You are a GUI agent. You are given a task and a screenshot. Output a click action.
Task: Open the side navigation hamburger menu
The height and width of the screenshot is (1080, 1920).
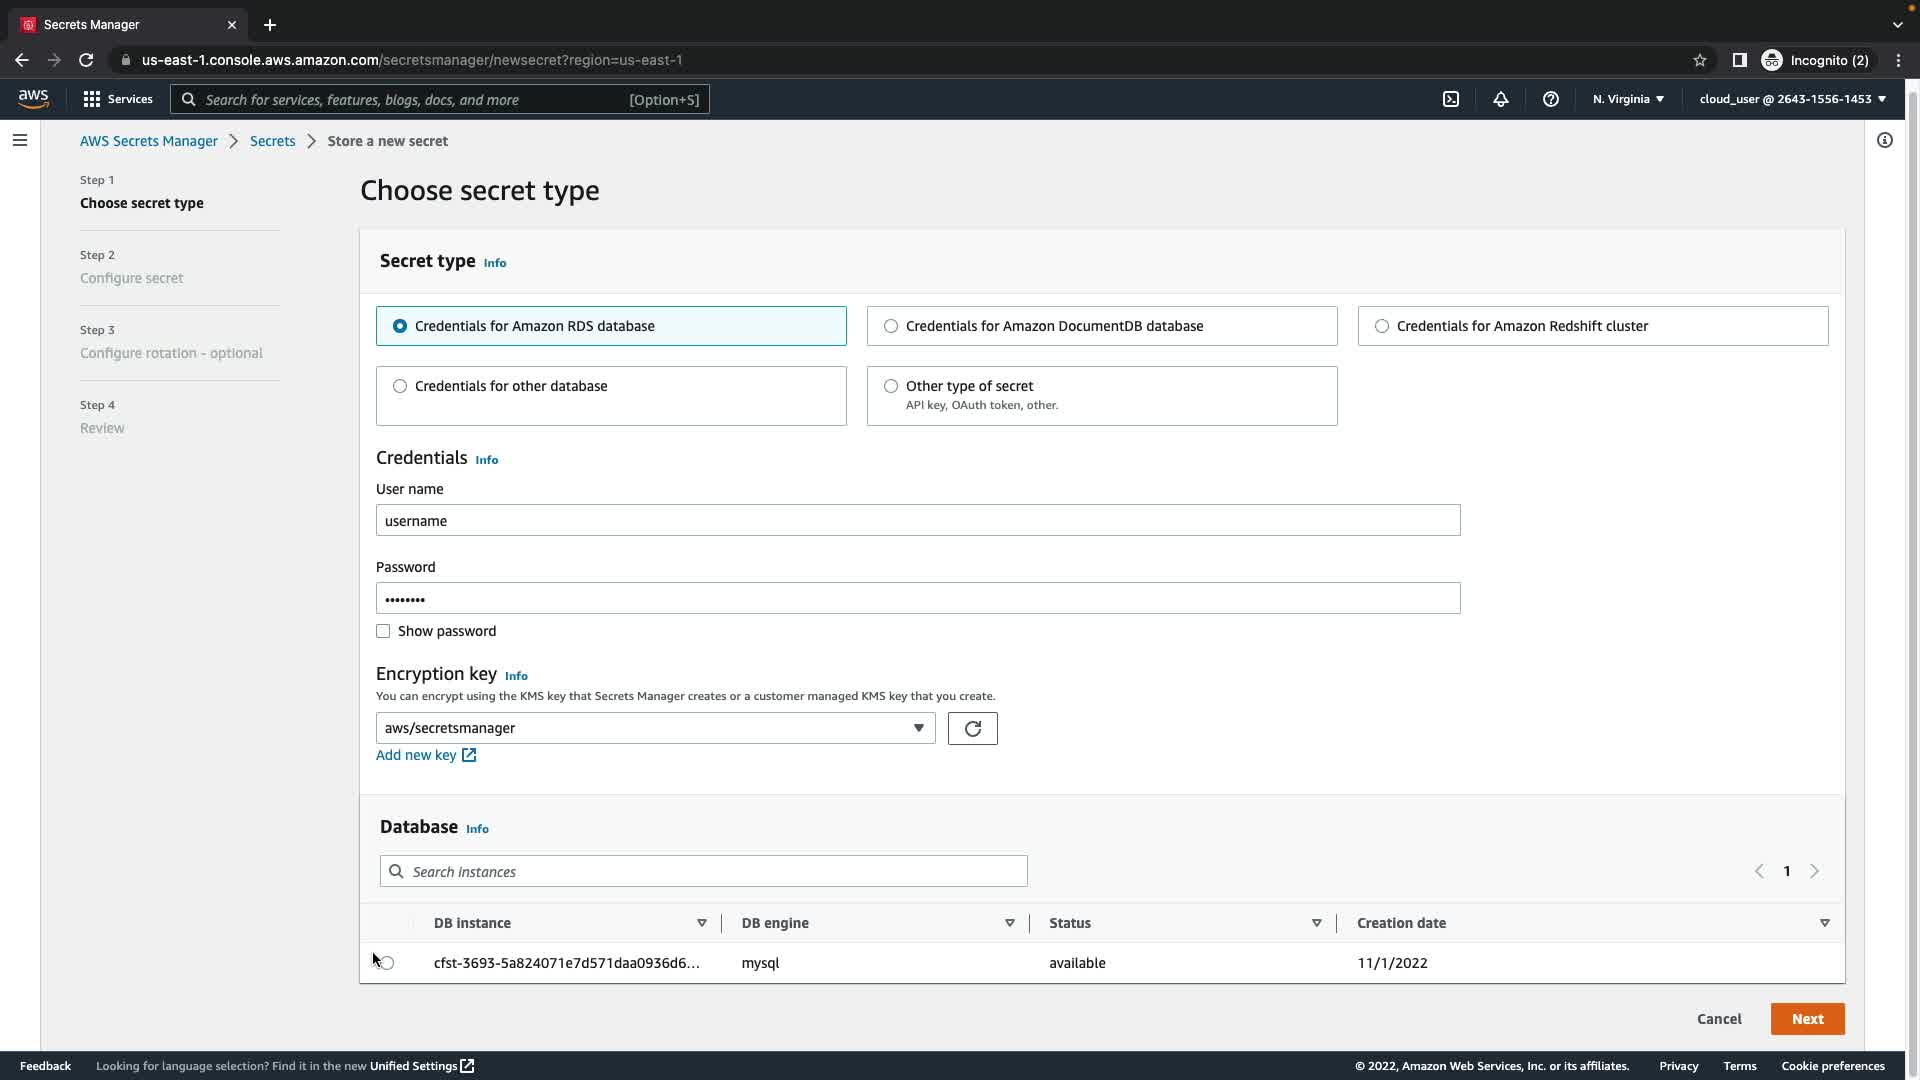(20, 140)
